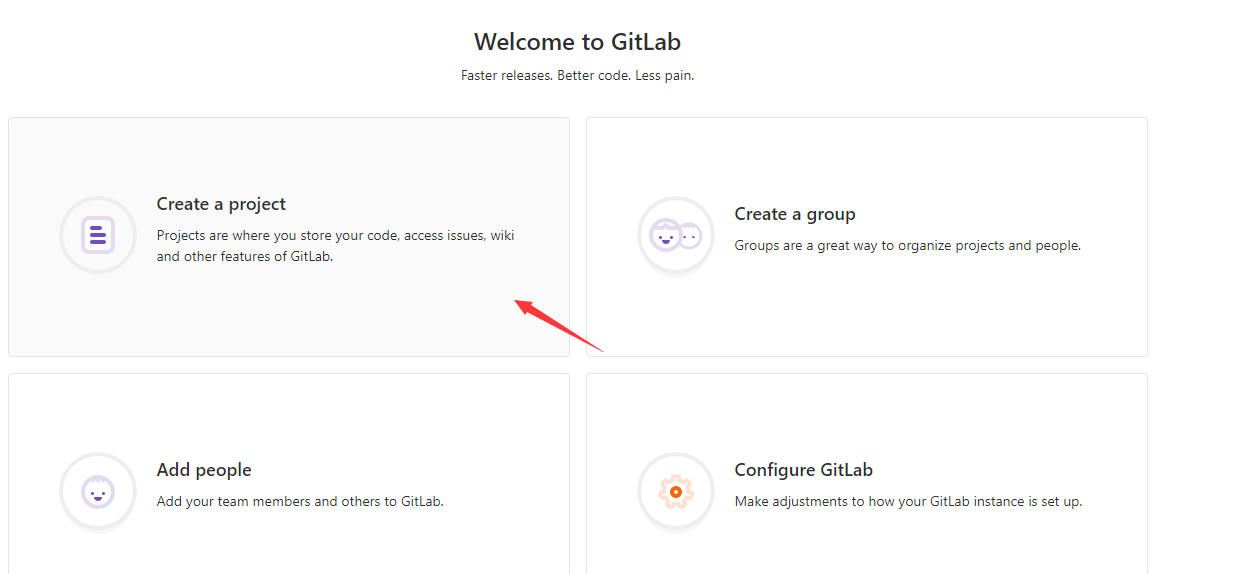This screenshot has width=1233, height=574.
Task: Click the "Add your team members" description text
Action: click(x=300, y=501)
